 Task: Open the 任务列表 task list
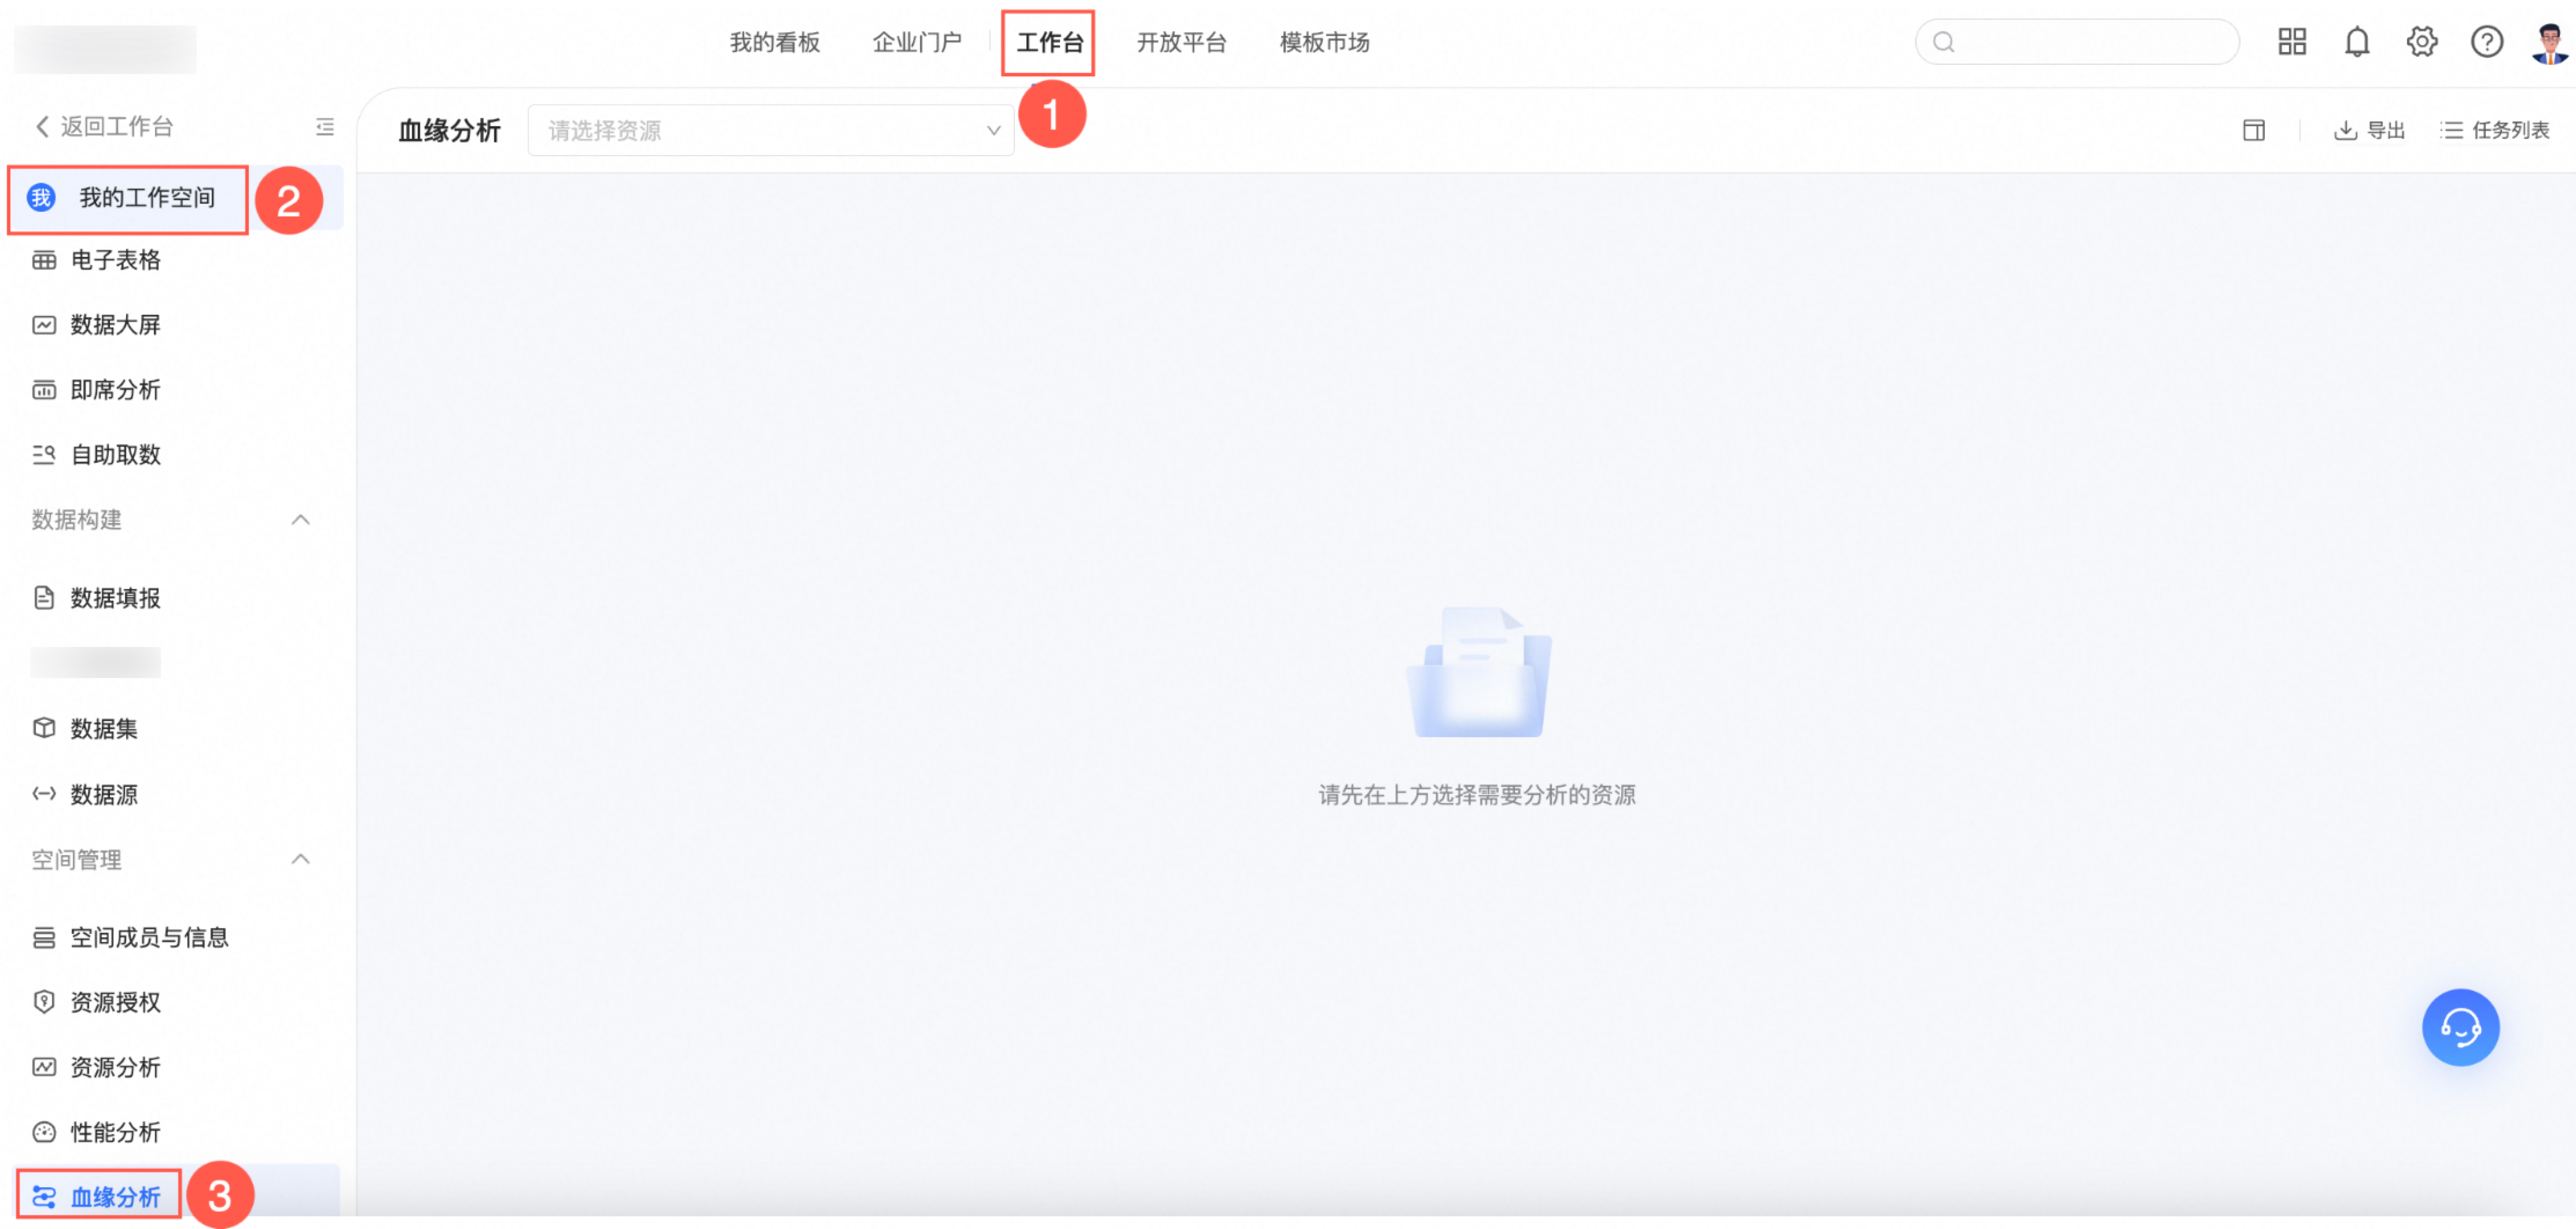pyautogui.click(x=2495, y=130)
